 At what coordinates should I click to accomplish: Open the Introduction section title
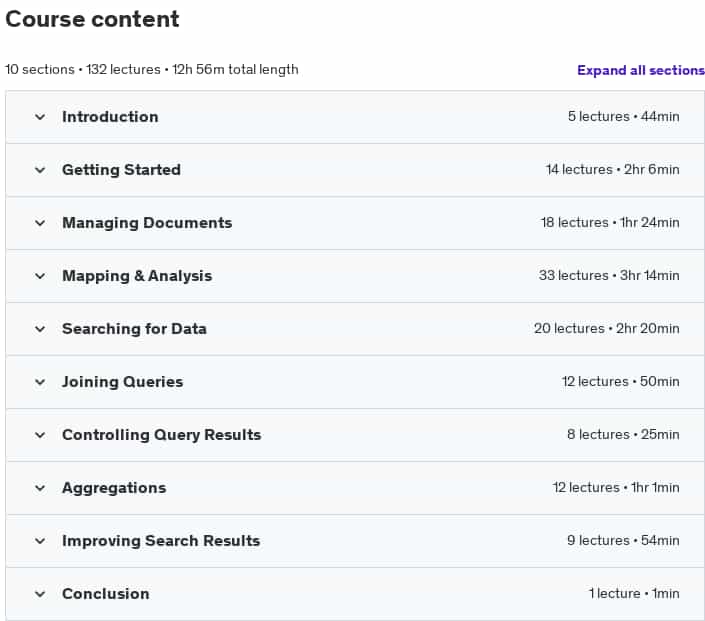pos(110,117)
